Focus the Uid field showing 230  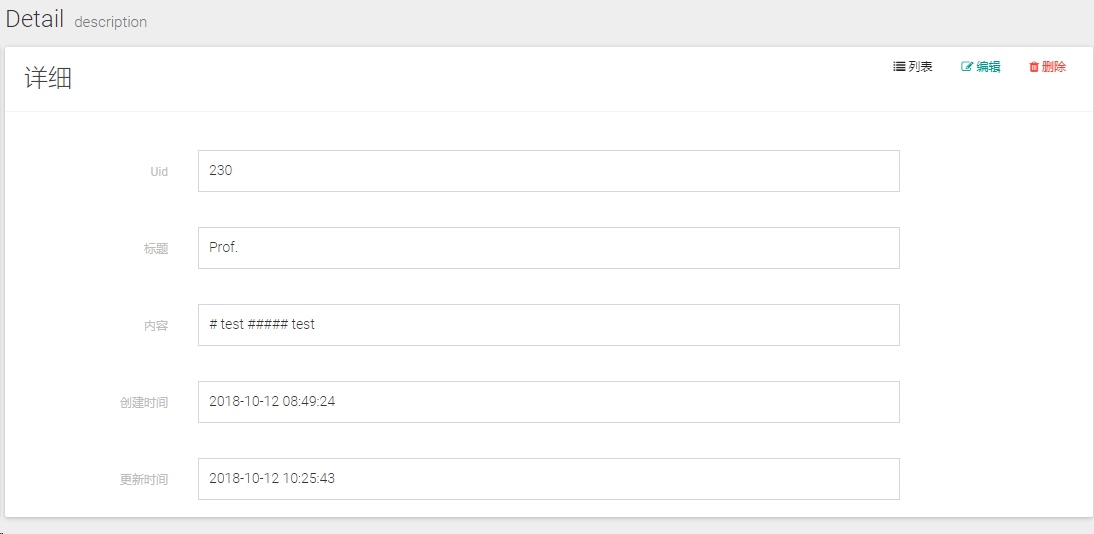click(x=548, y=171)
